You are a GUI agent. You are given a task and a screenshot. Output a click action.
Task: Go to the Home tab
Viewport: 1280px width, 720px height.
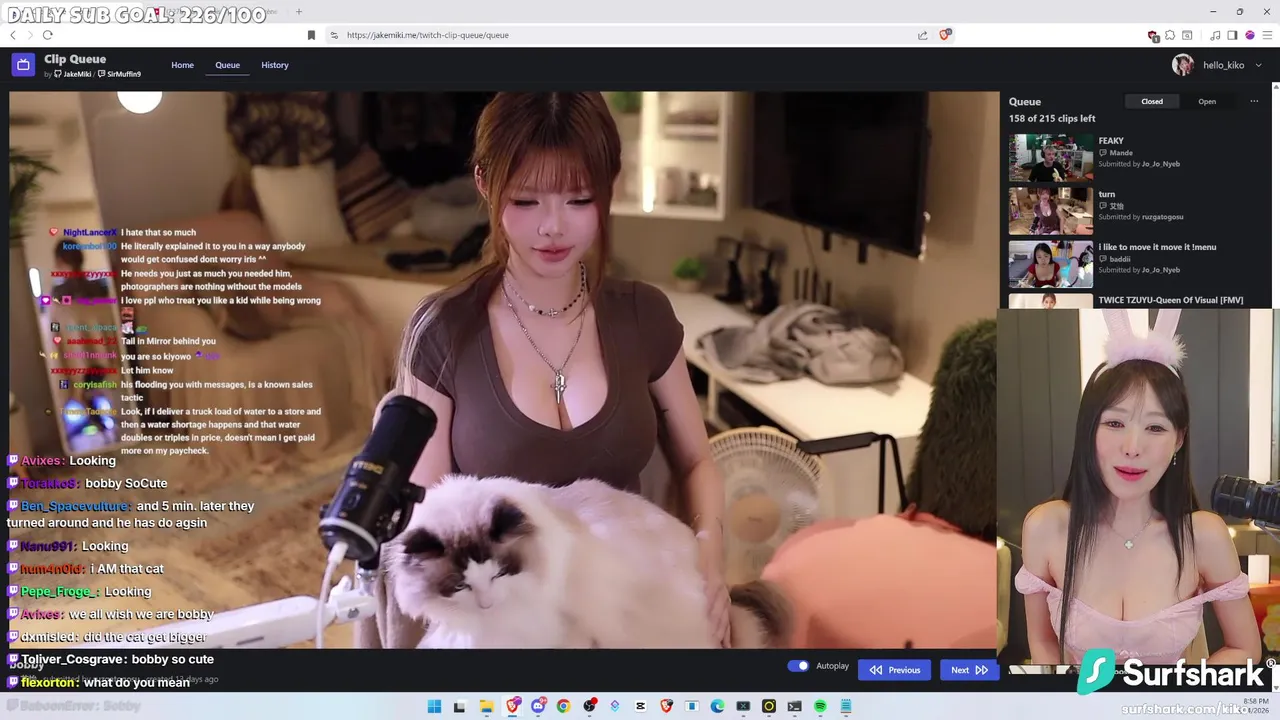(182, 65)
